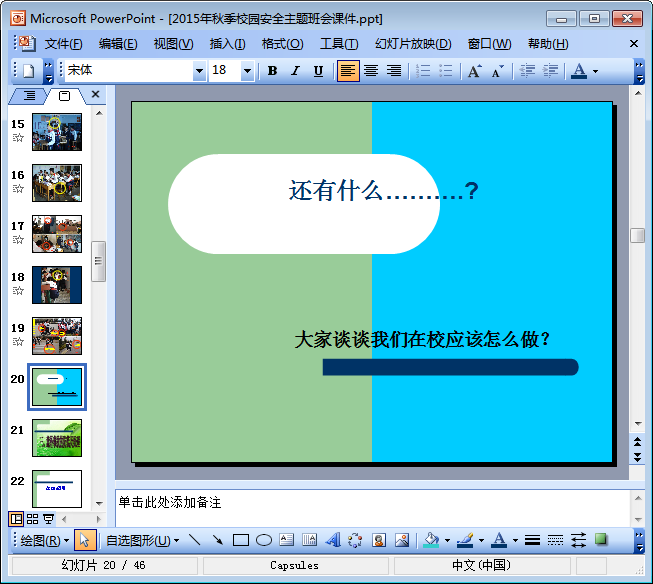Viewport: 653px width, 584px height.
Task: Select slide 17 thumbnail
Action: [57, 234]
